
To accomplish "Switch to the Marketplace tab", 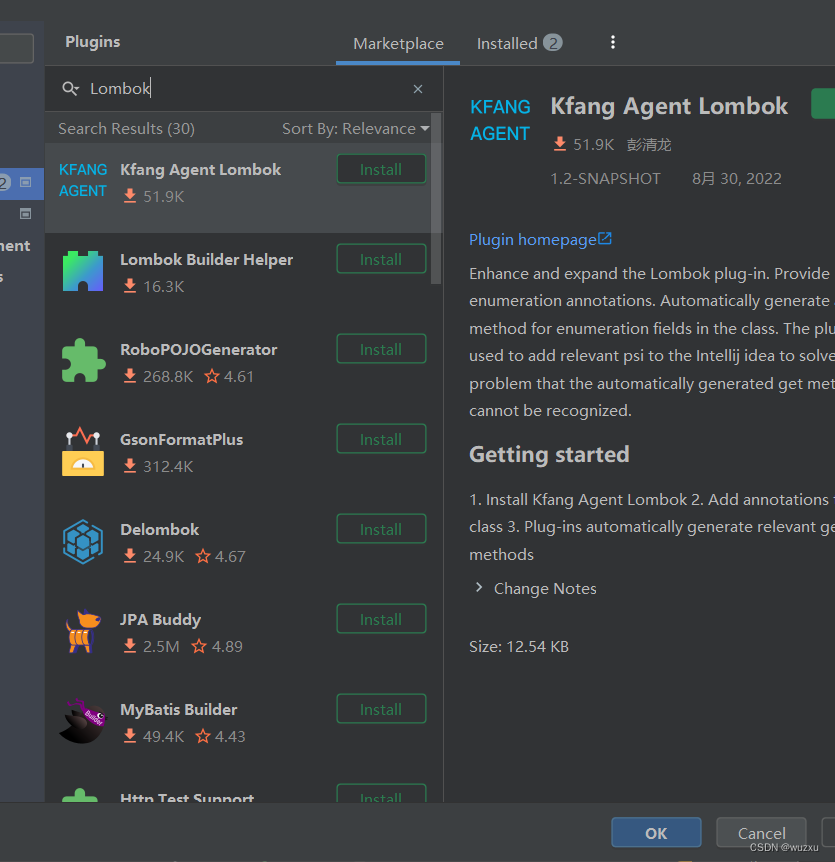I will coord(398,43).
